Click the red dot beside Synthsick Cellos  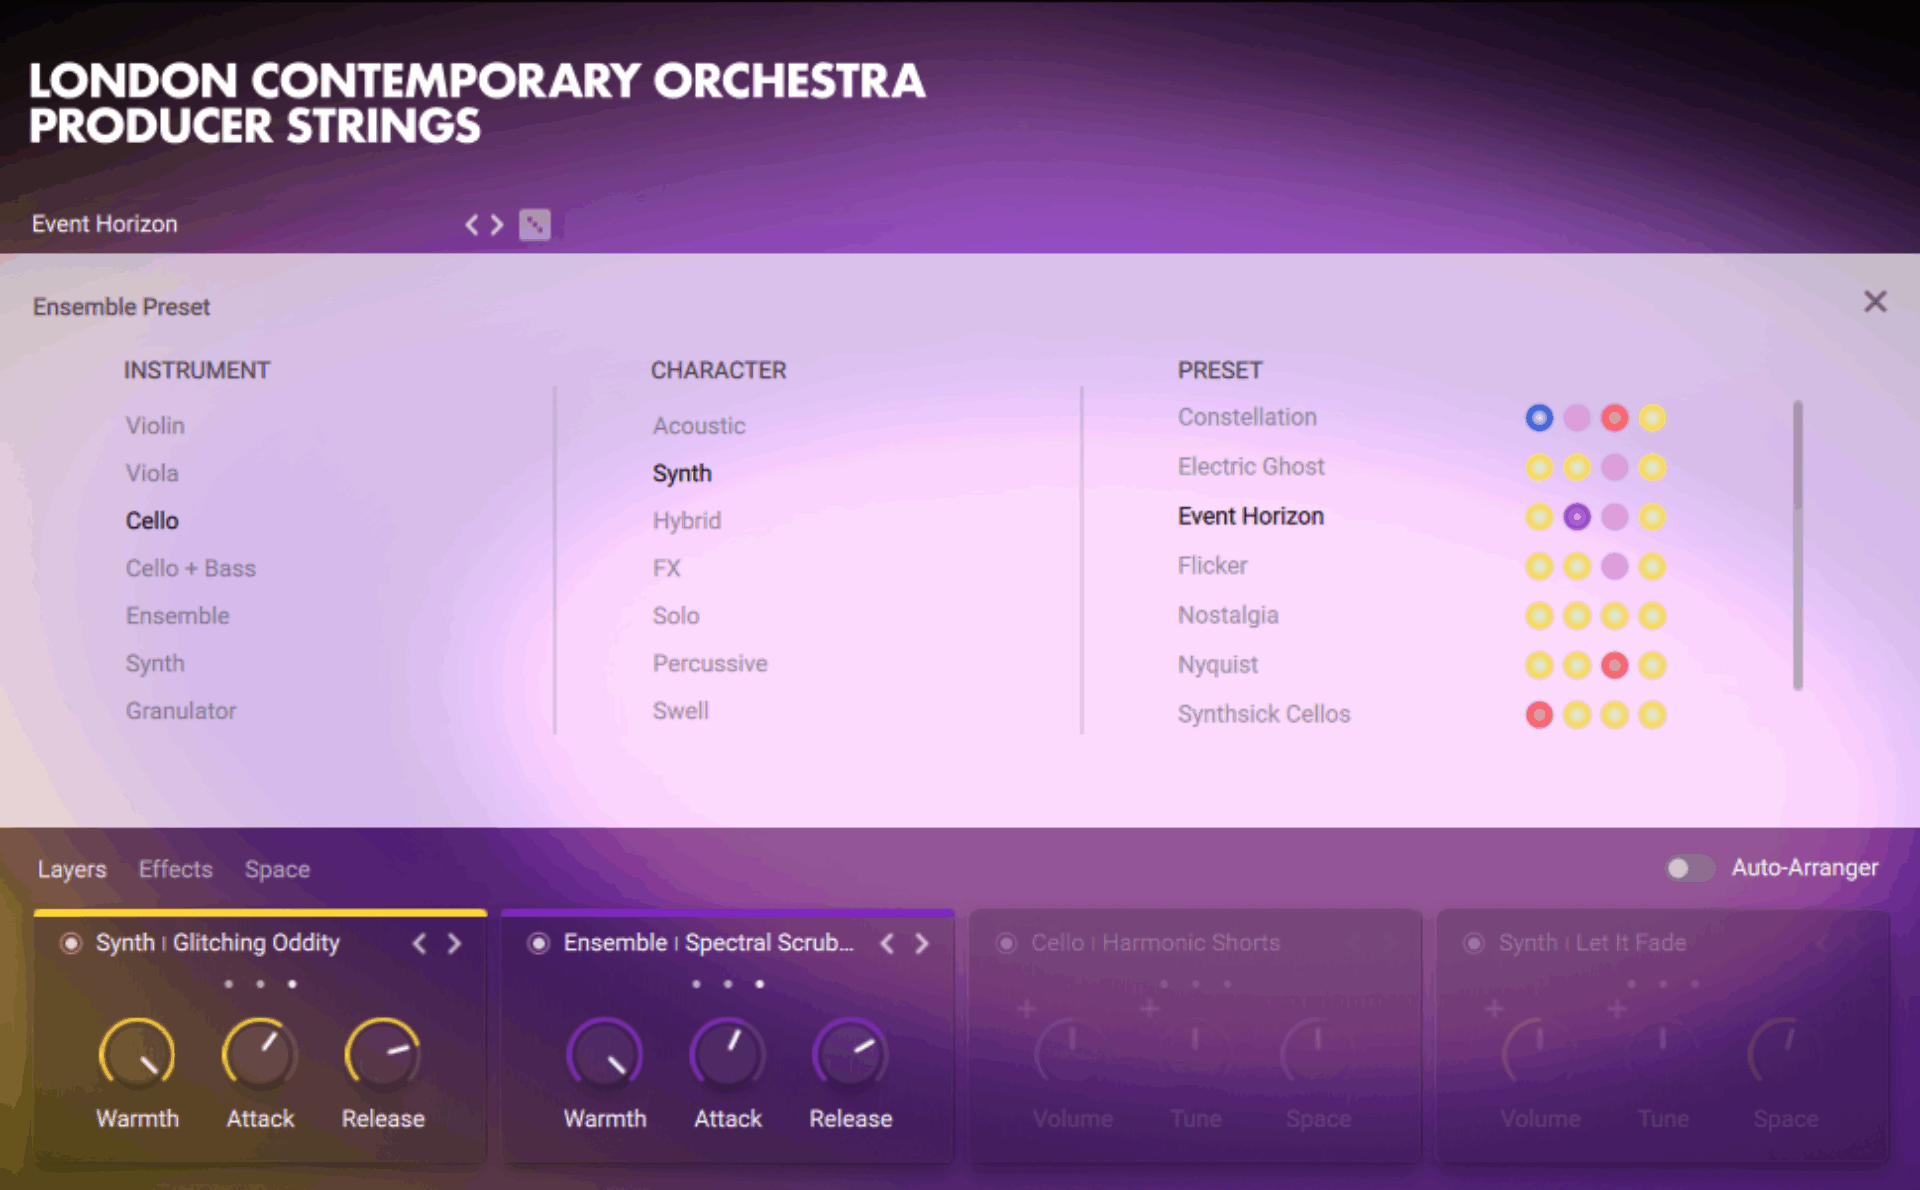(x=1539, y=714)
